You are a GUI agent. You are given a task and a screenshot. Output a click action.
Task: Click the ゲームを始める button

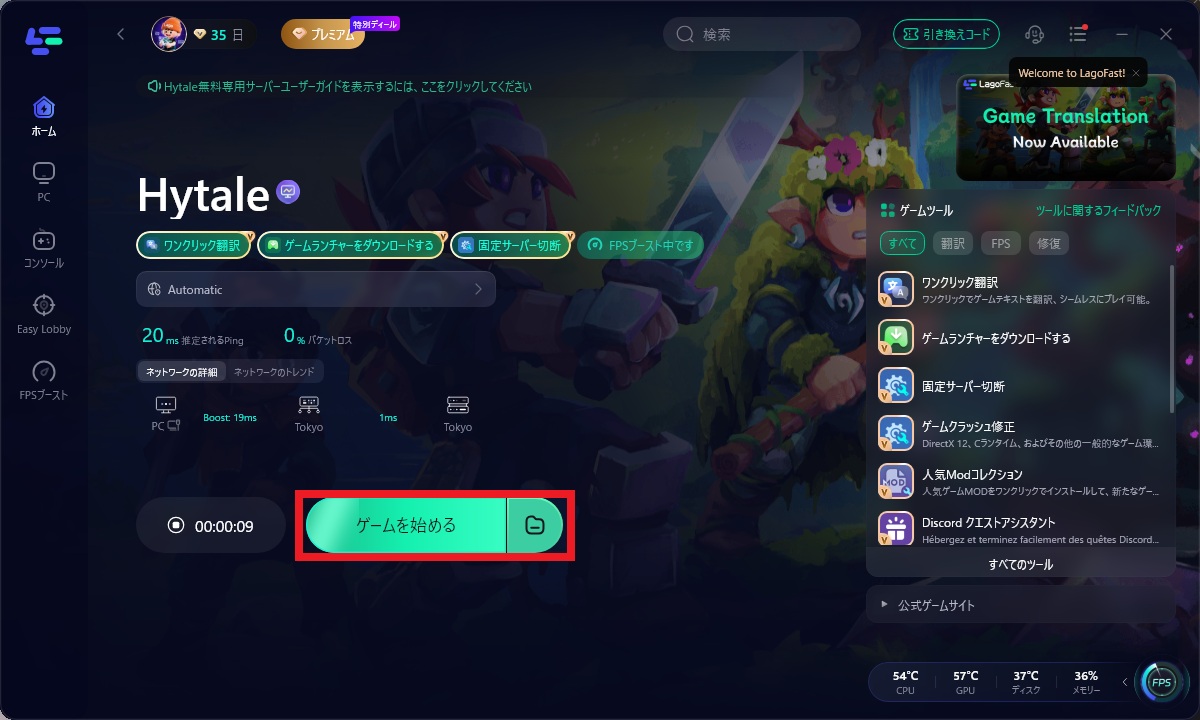[x=406, y=525]
